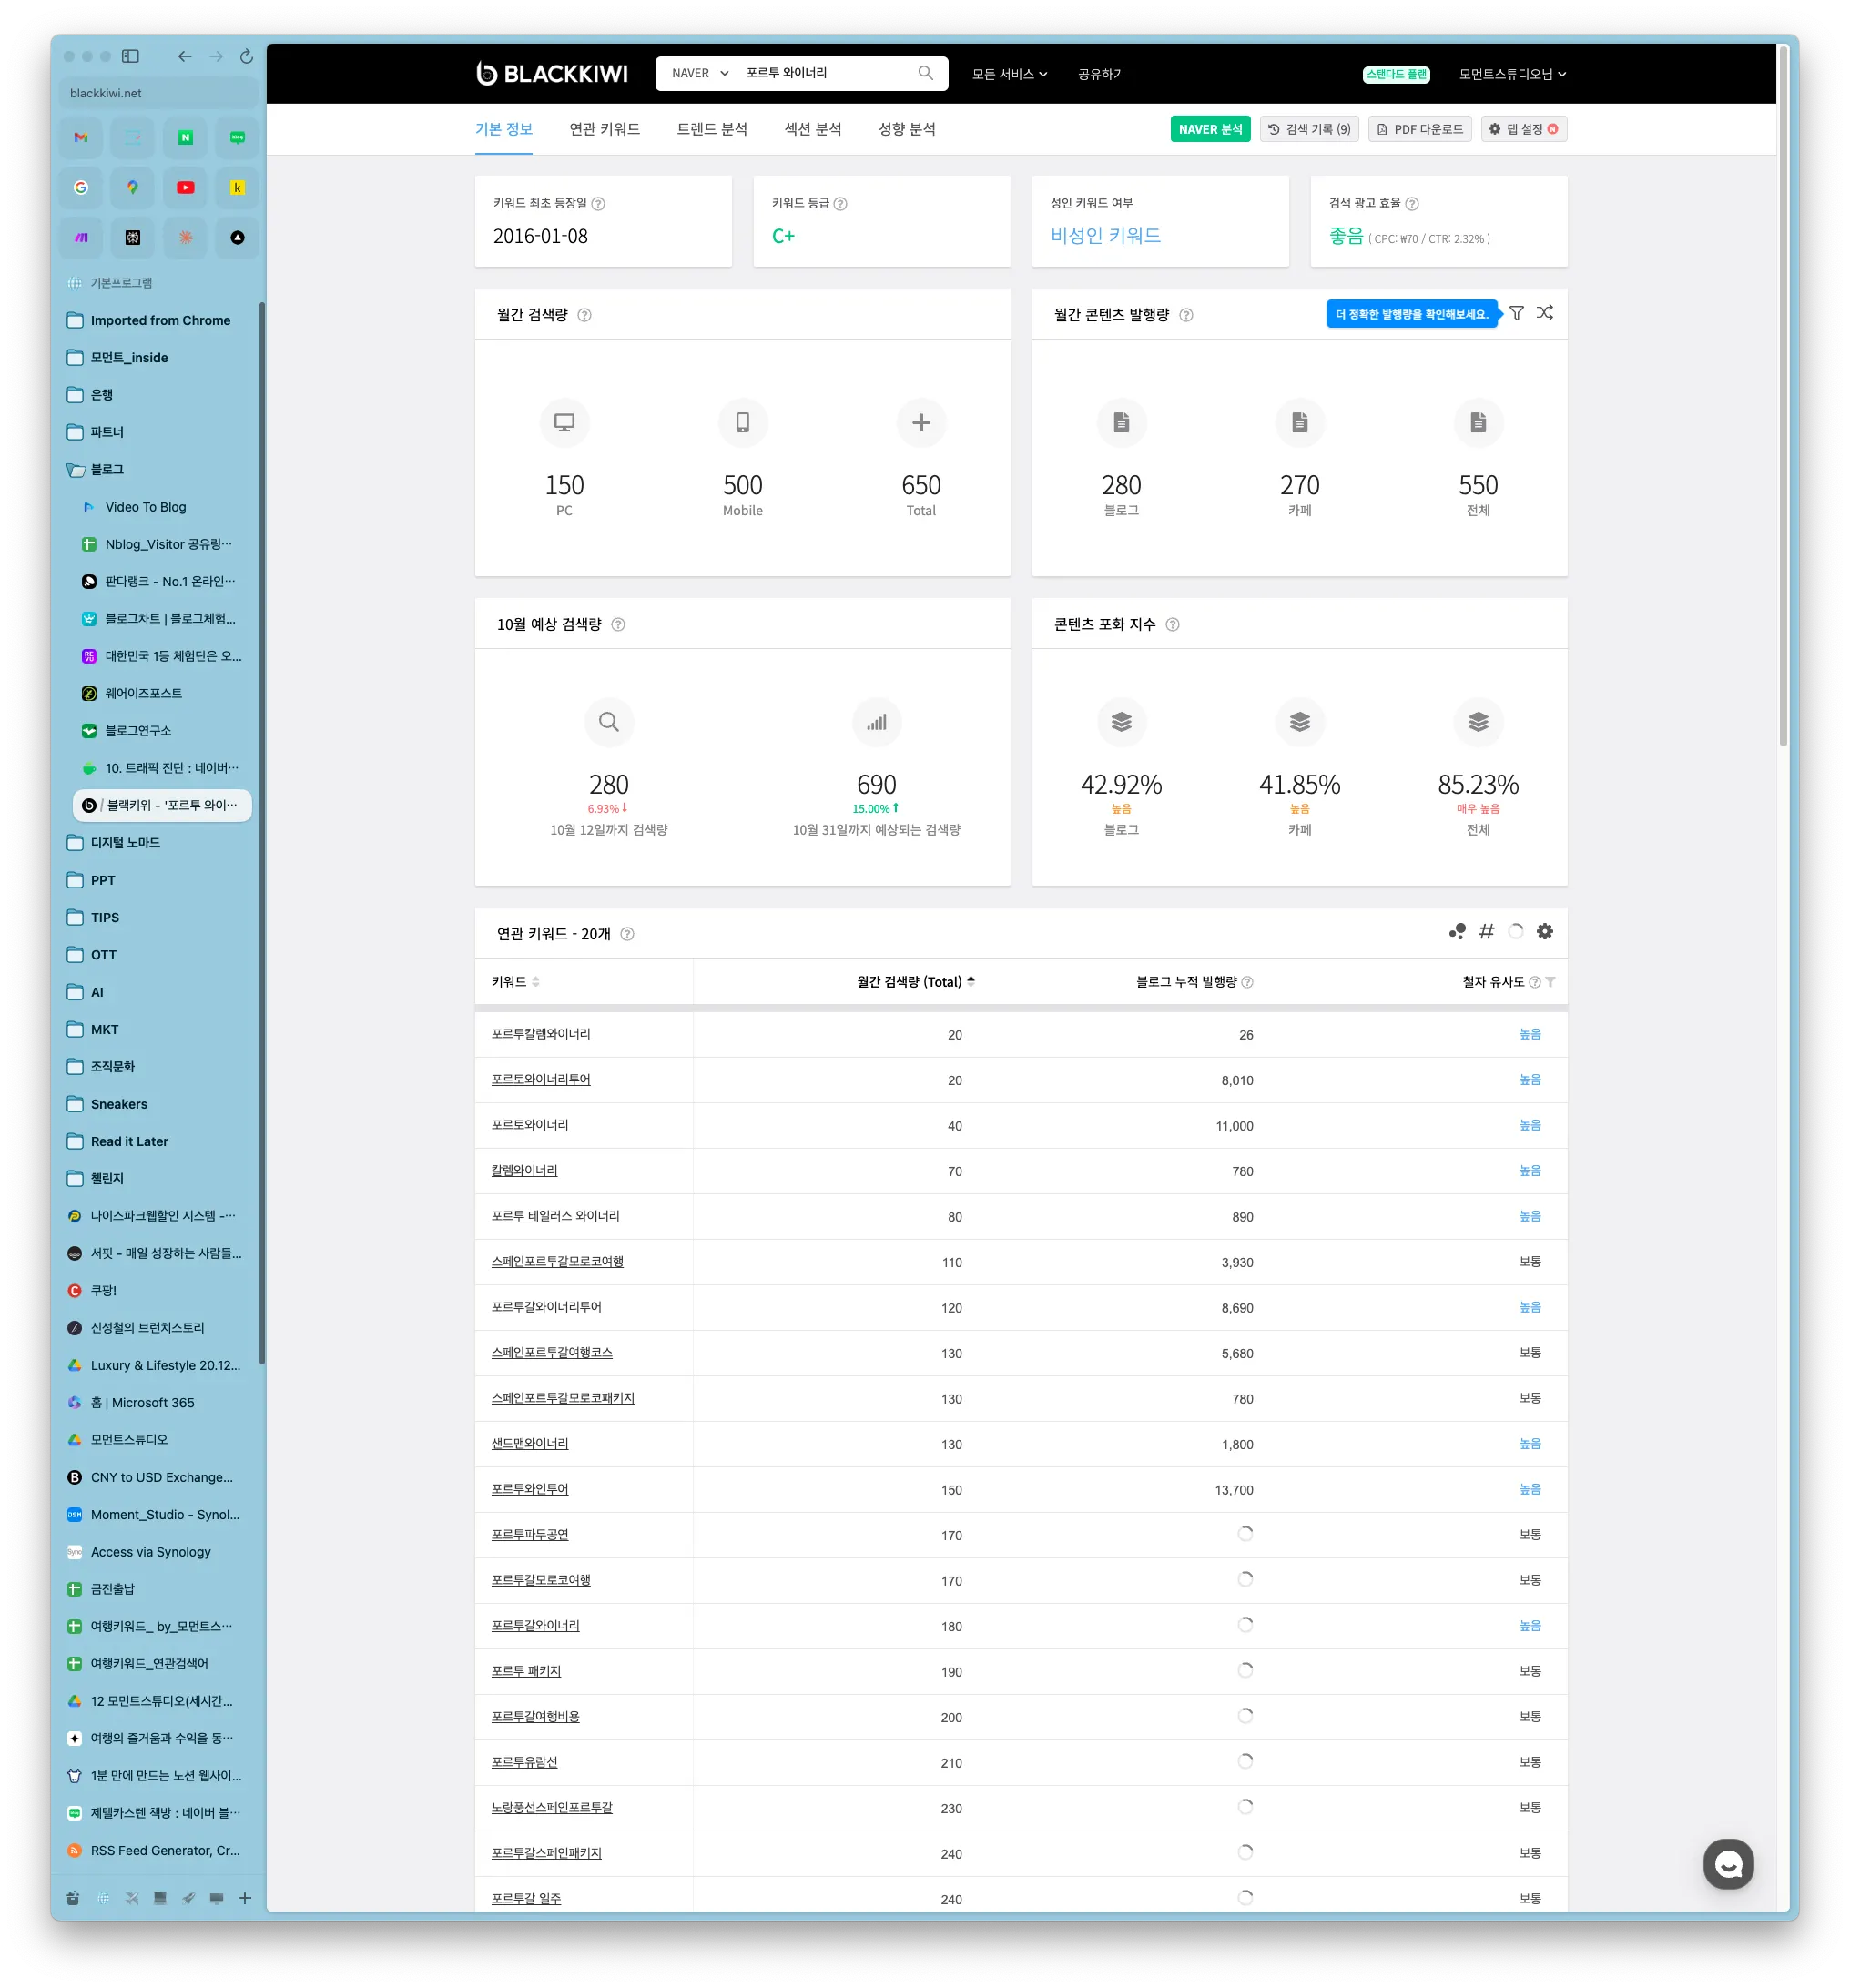The image size is (1850, 1988).
Task: Open the 포르투와인투어 keyword link
Action: click(529, 1489)
